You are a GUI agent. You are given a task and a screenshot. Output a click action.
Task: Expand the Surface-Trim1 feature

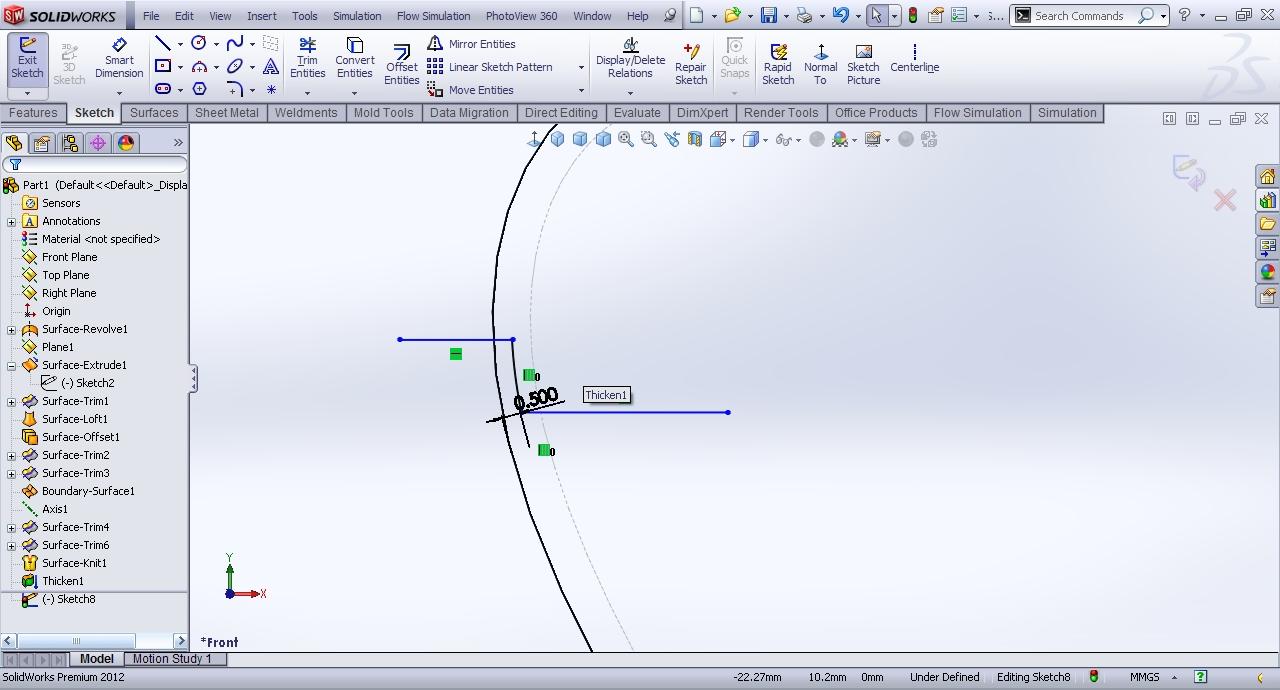(x=12, y=402)
